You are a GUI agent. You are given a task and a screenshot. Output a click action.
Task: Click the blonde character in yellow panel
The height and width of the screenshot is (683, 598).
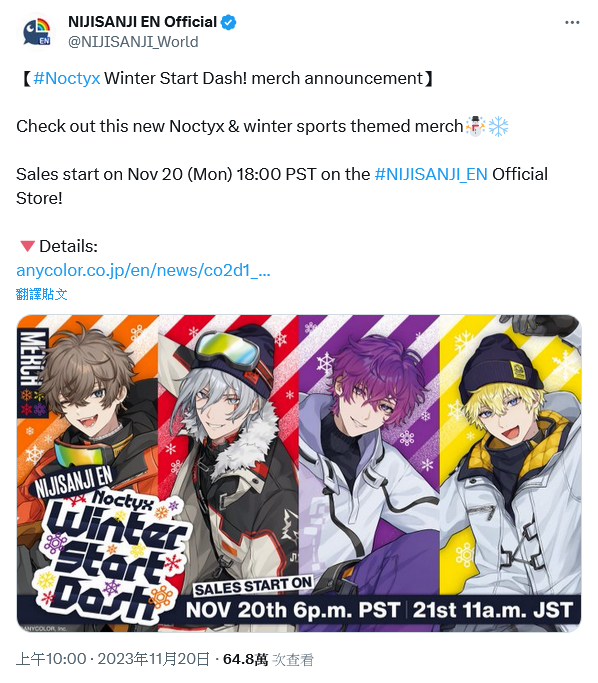point(510,453)
